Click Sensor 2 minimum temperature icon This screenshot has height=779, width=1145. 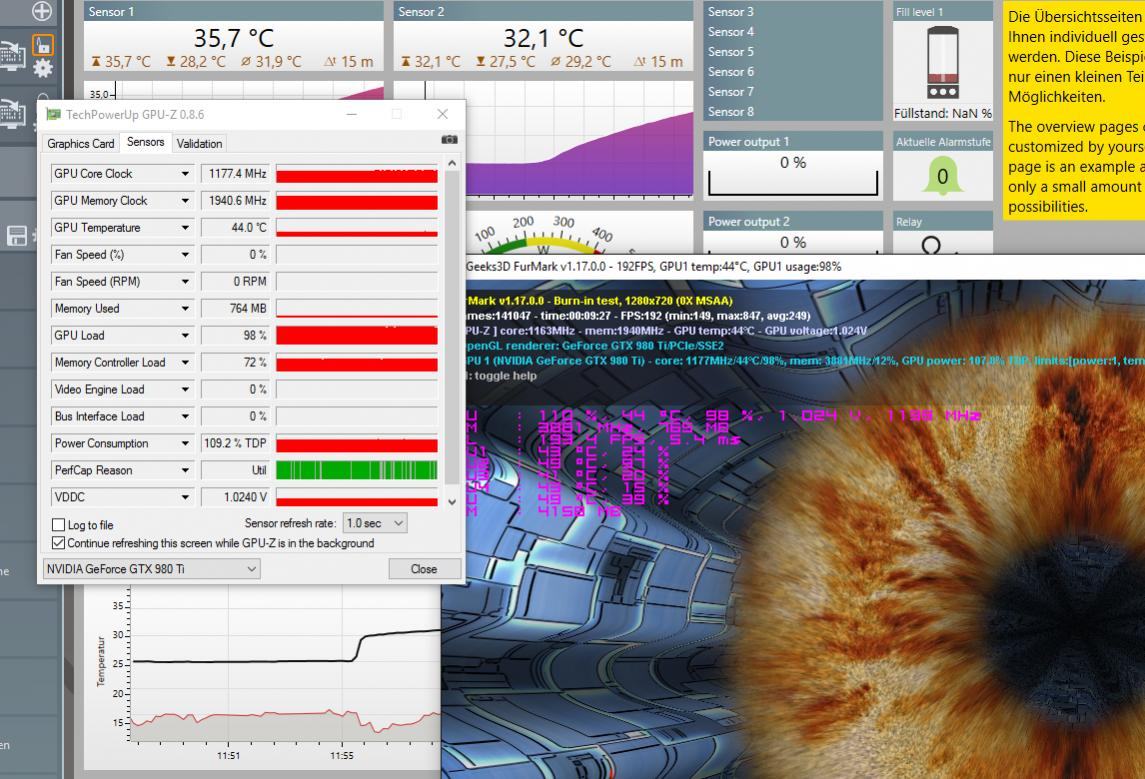(x=480, y=62)
